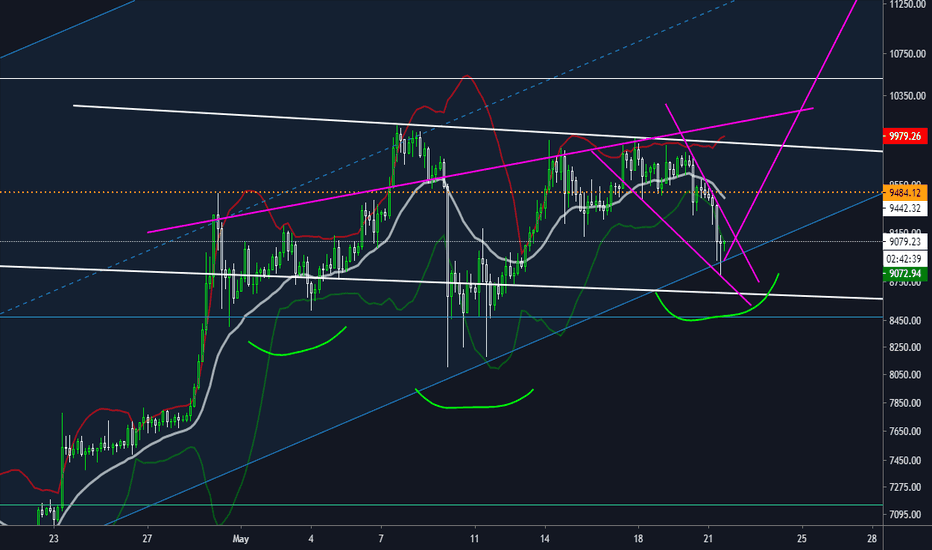
Task: Click the 11250.00 price axis value
Action: 908,4
